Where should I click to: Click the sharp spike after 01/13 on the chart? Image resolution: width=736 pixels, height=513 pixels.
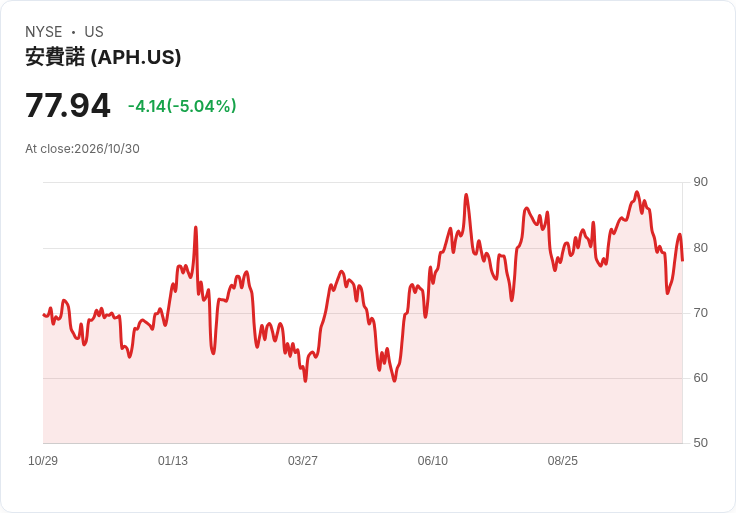(196, 228)
